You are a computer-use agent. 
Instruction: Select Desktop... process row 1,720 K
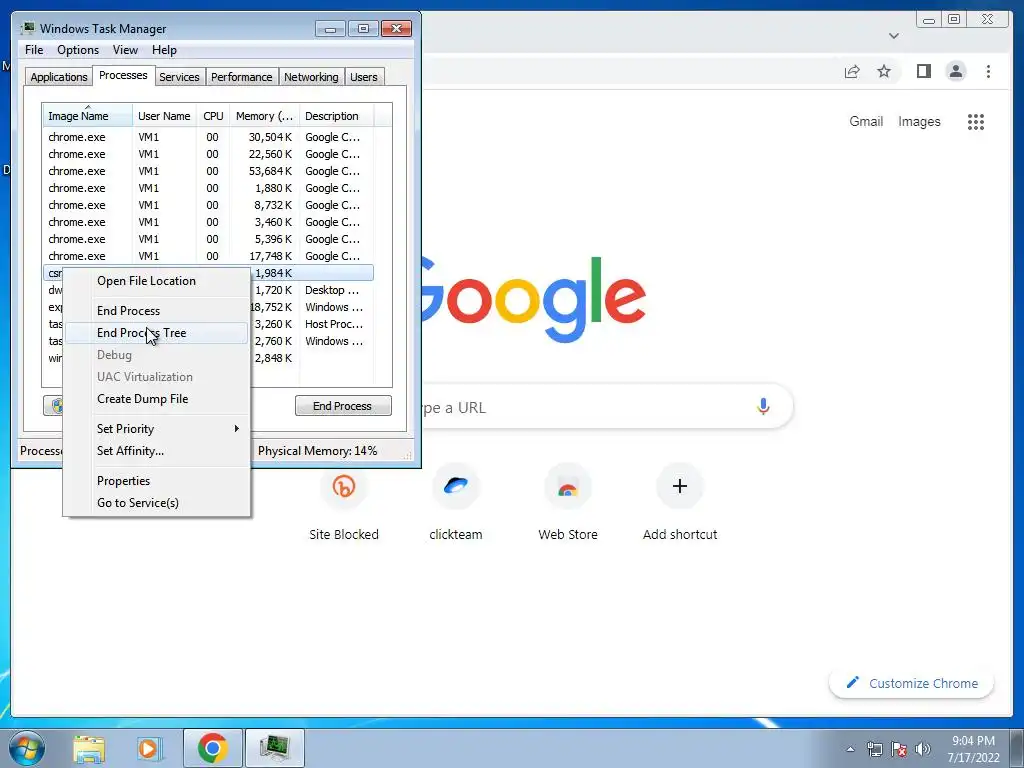[x=312, y=290]
